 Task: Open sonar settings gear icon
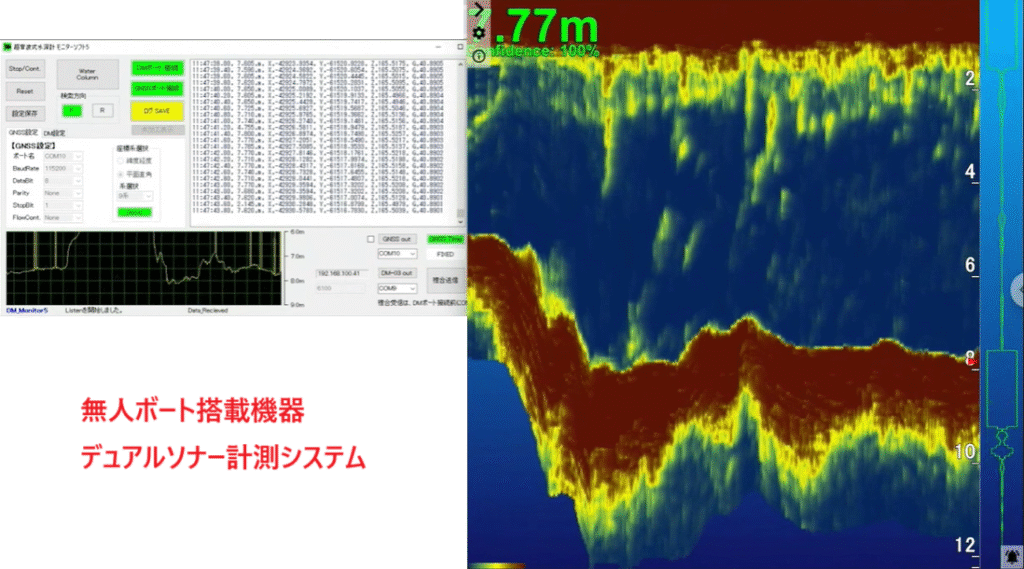[479, 33]
